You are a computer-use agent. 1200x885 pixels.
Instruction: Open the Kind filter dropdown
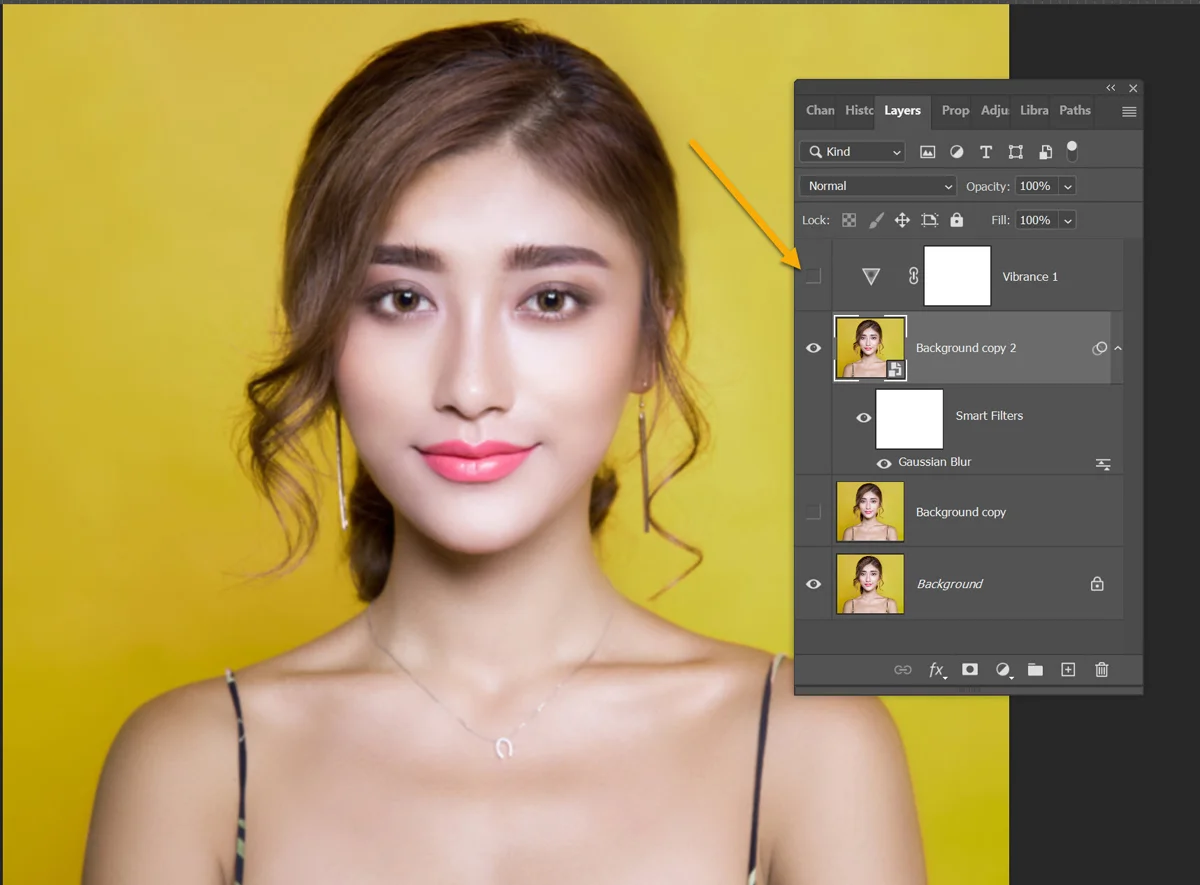tap(853, 152)
